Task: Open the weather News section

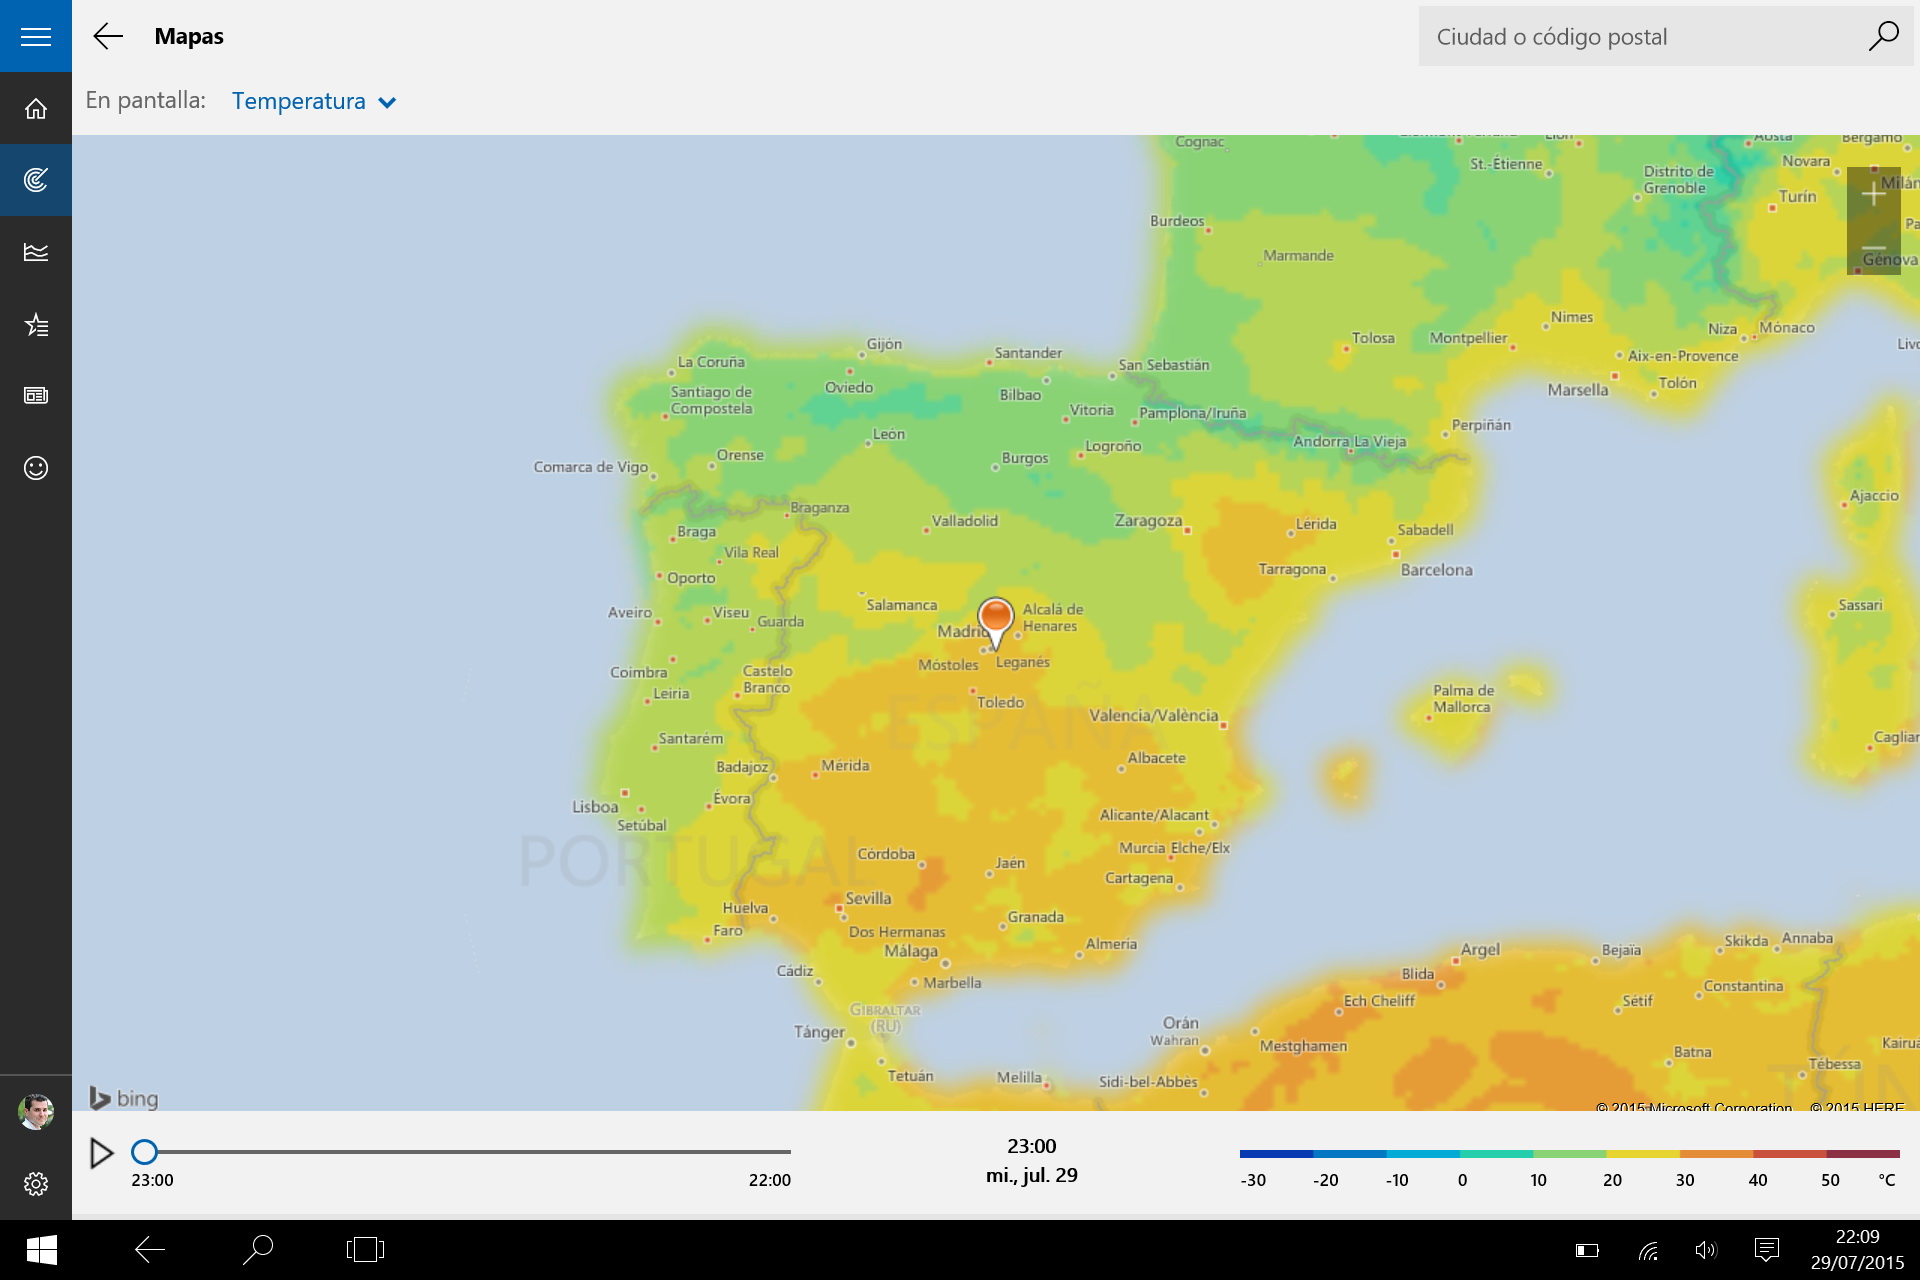Action: click(x=36, y=396)
